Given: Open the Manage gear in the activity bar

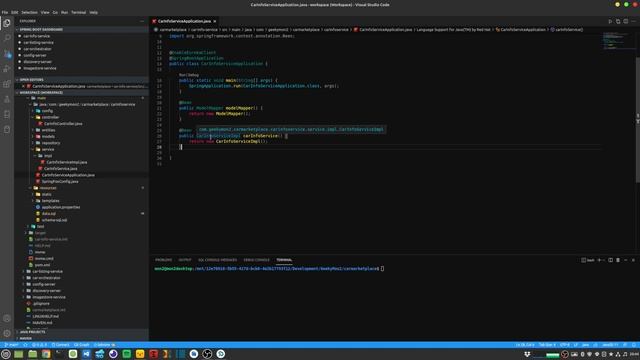Looking at the screenshot, I should [7, 333].
